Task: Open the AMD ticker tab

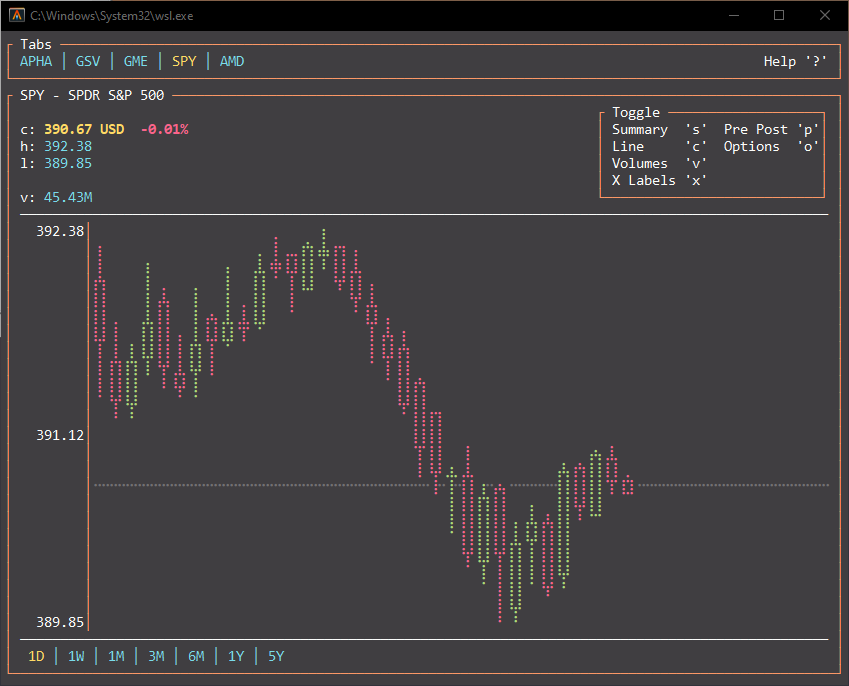Action: coord(232,61)
